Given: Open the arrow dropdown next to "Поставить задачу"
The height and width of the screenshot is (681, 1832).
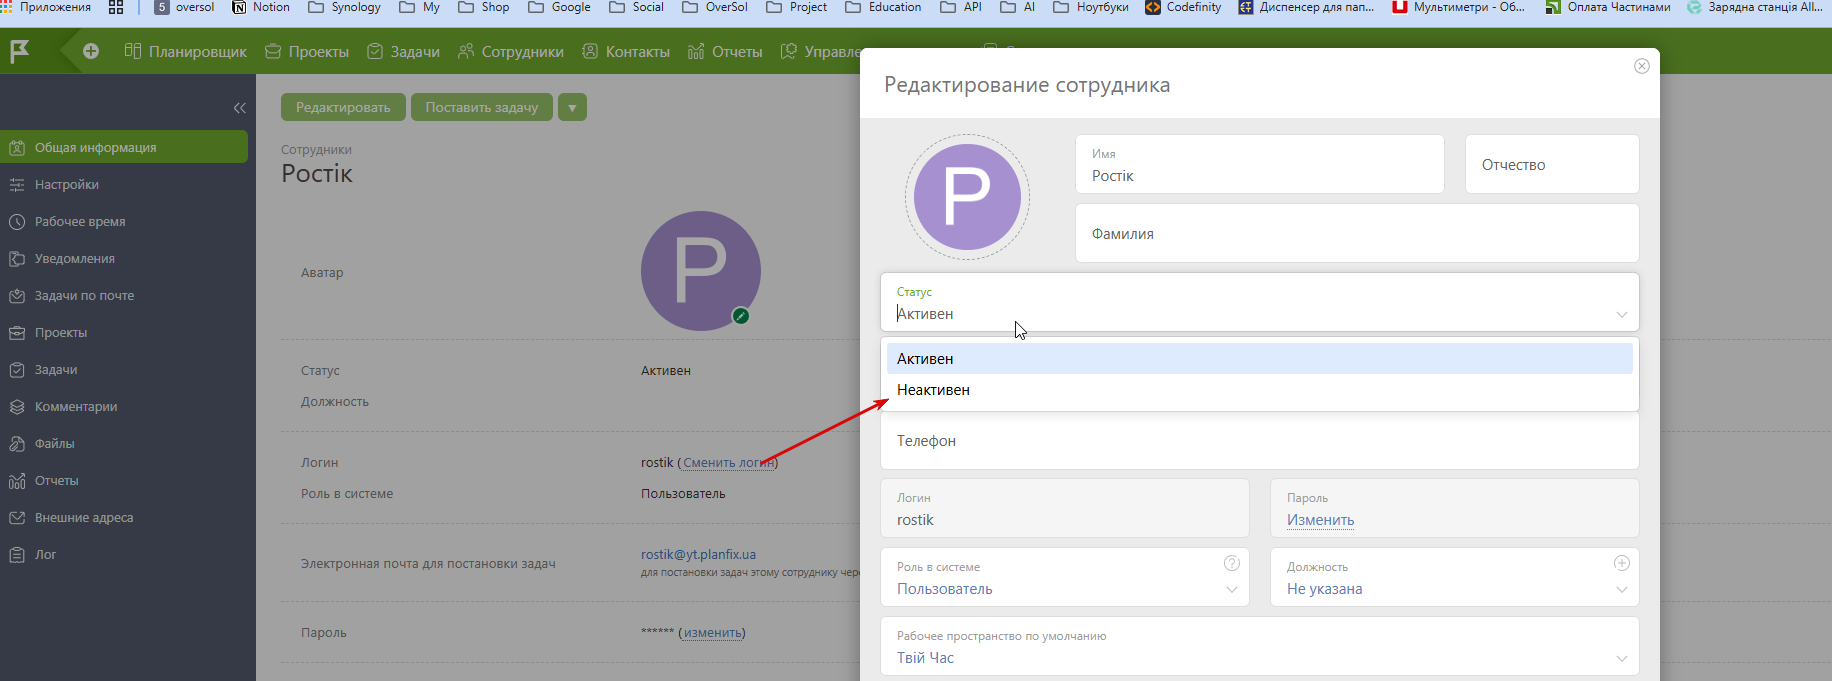Looking at the screenshot, I should click(x=572, y=107).
